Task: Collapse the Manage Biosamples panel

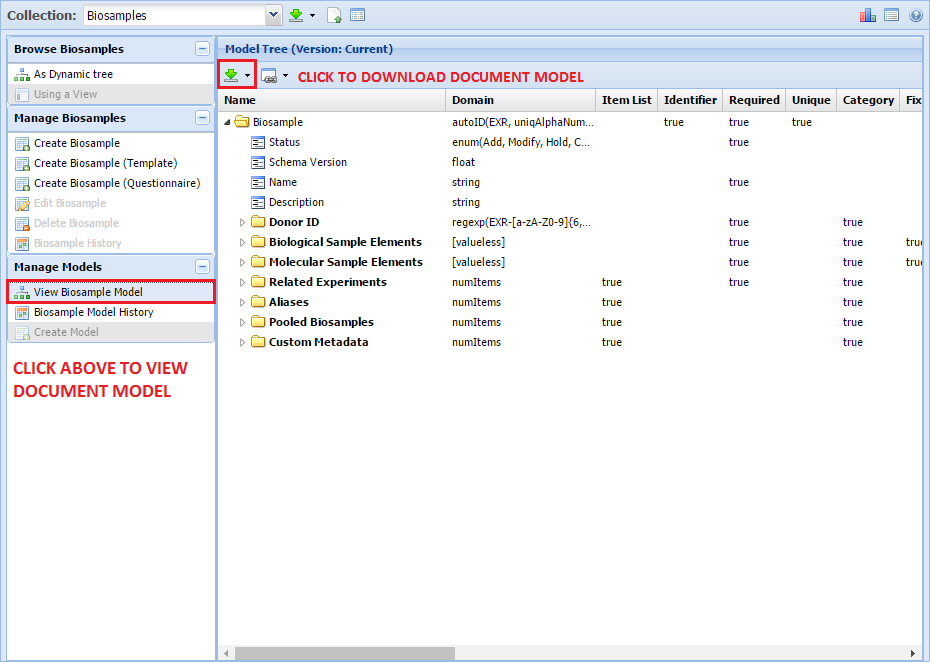Action: coord(202,118)
